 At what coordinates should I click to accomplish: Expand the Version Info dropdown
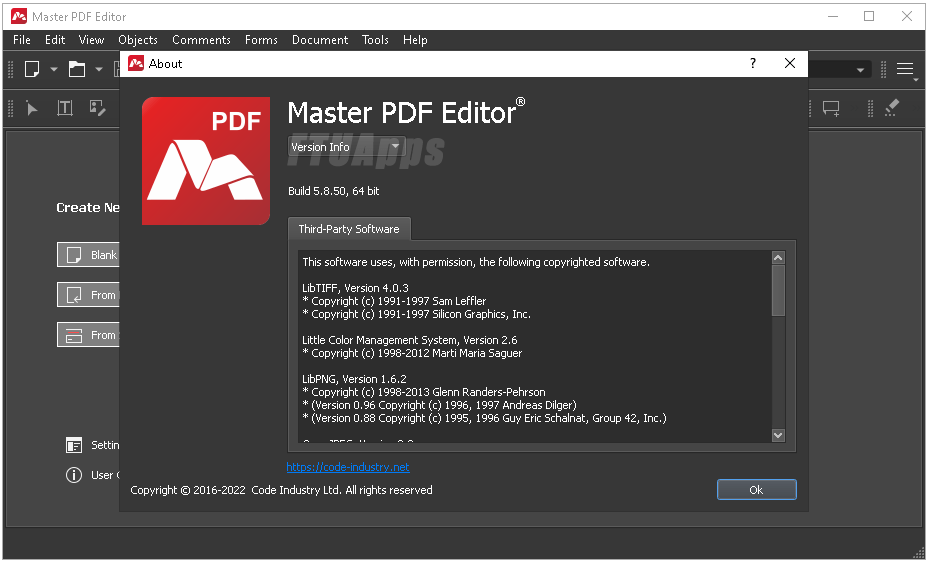tap(346, 146)
